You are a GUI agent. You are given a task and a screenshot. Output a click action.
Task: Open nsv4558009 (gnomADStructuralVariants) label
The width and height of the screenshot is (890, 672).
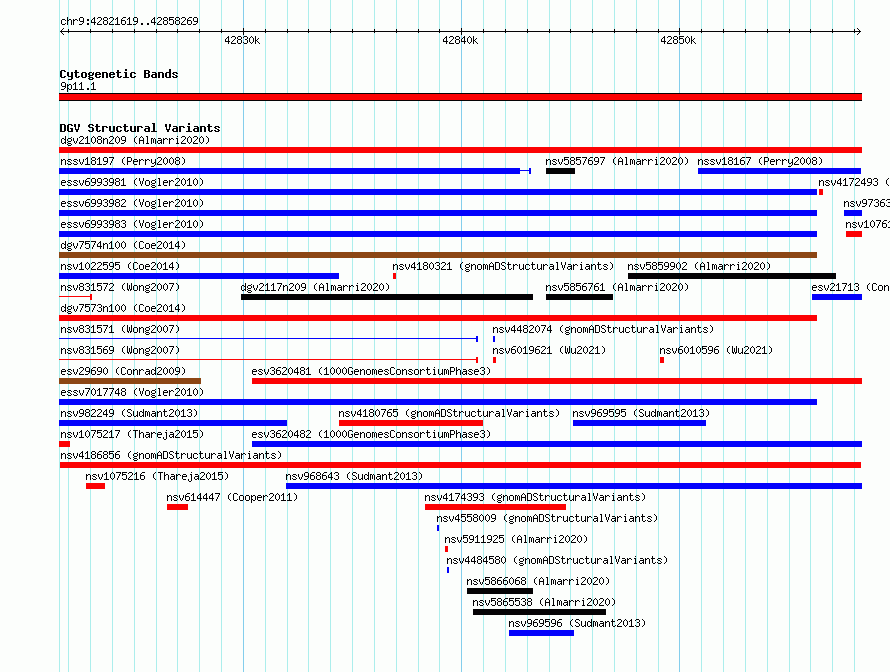[547, 518]
